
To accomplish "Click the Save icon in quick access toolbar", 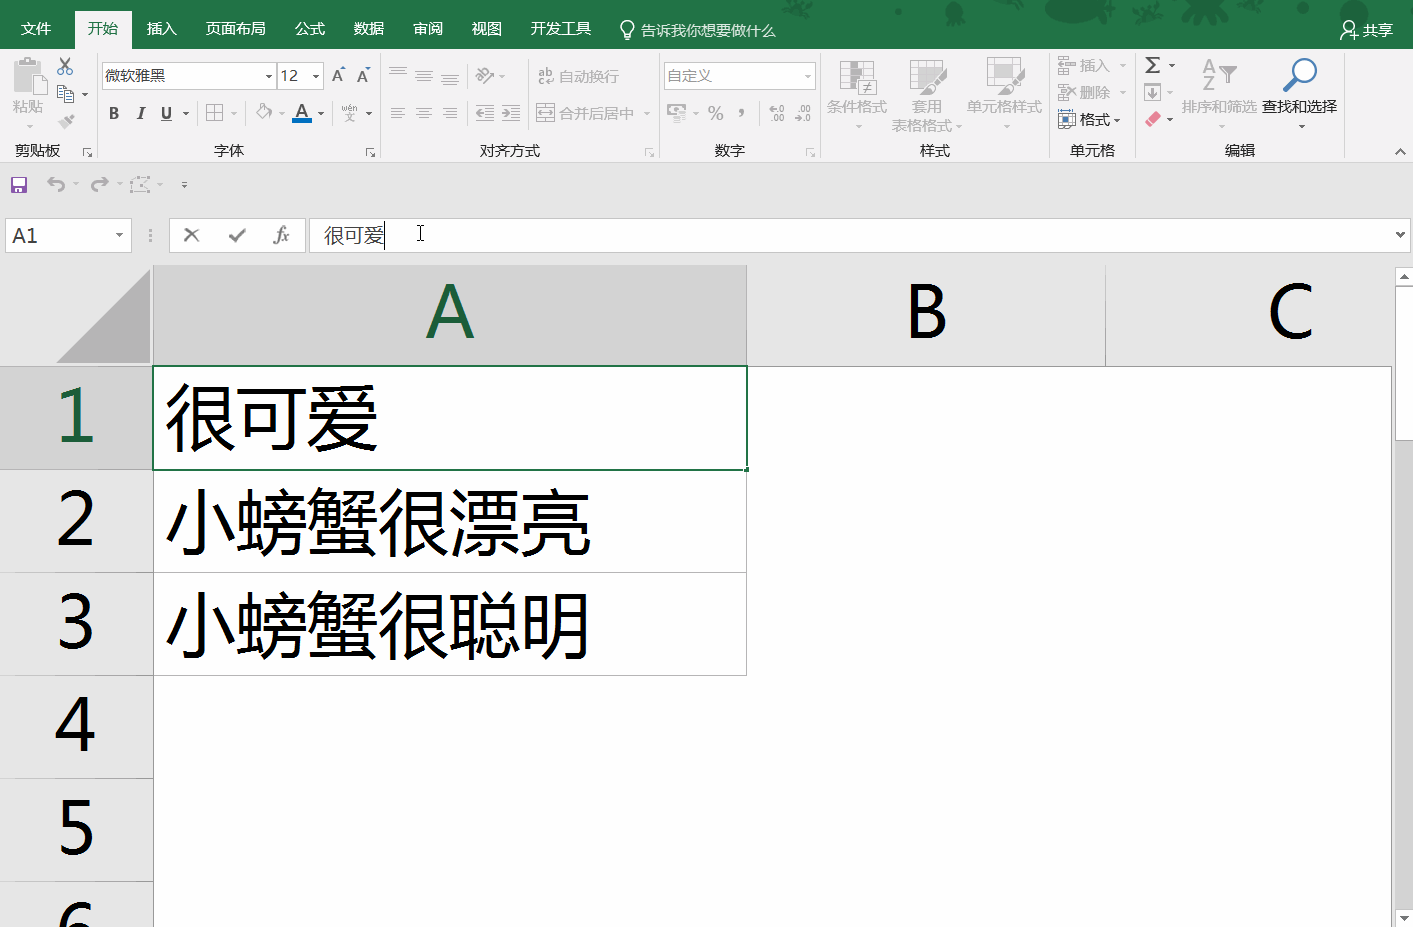I will point(19,185).
